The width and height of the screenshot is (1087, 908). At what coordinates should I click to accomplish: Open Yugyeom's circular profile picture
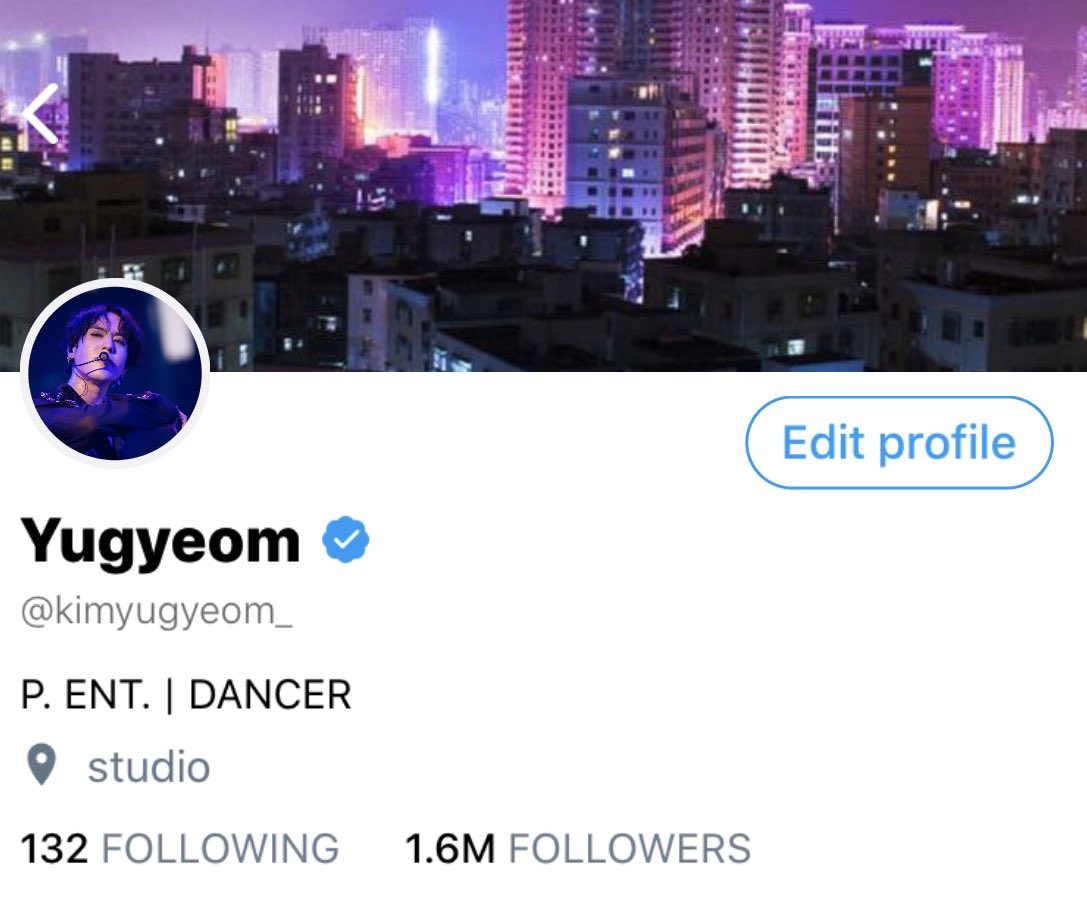point(115,373)
